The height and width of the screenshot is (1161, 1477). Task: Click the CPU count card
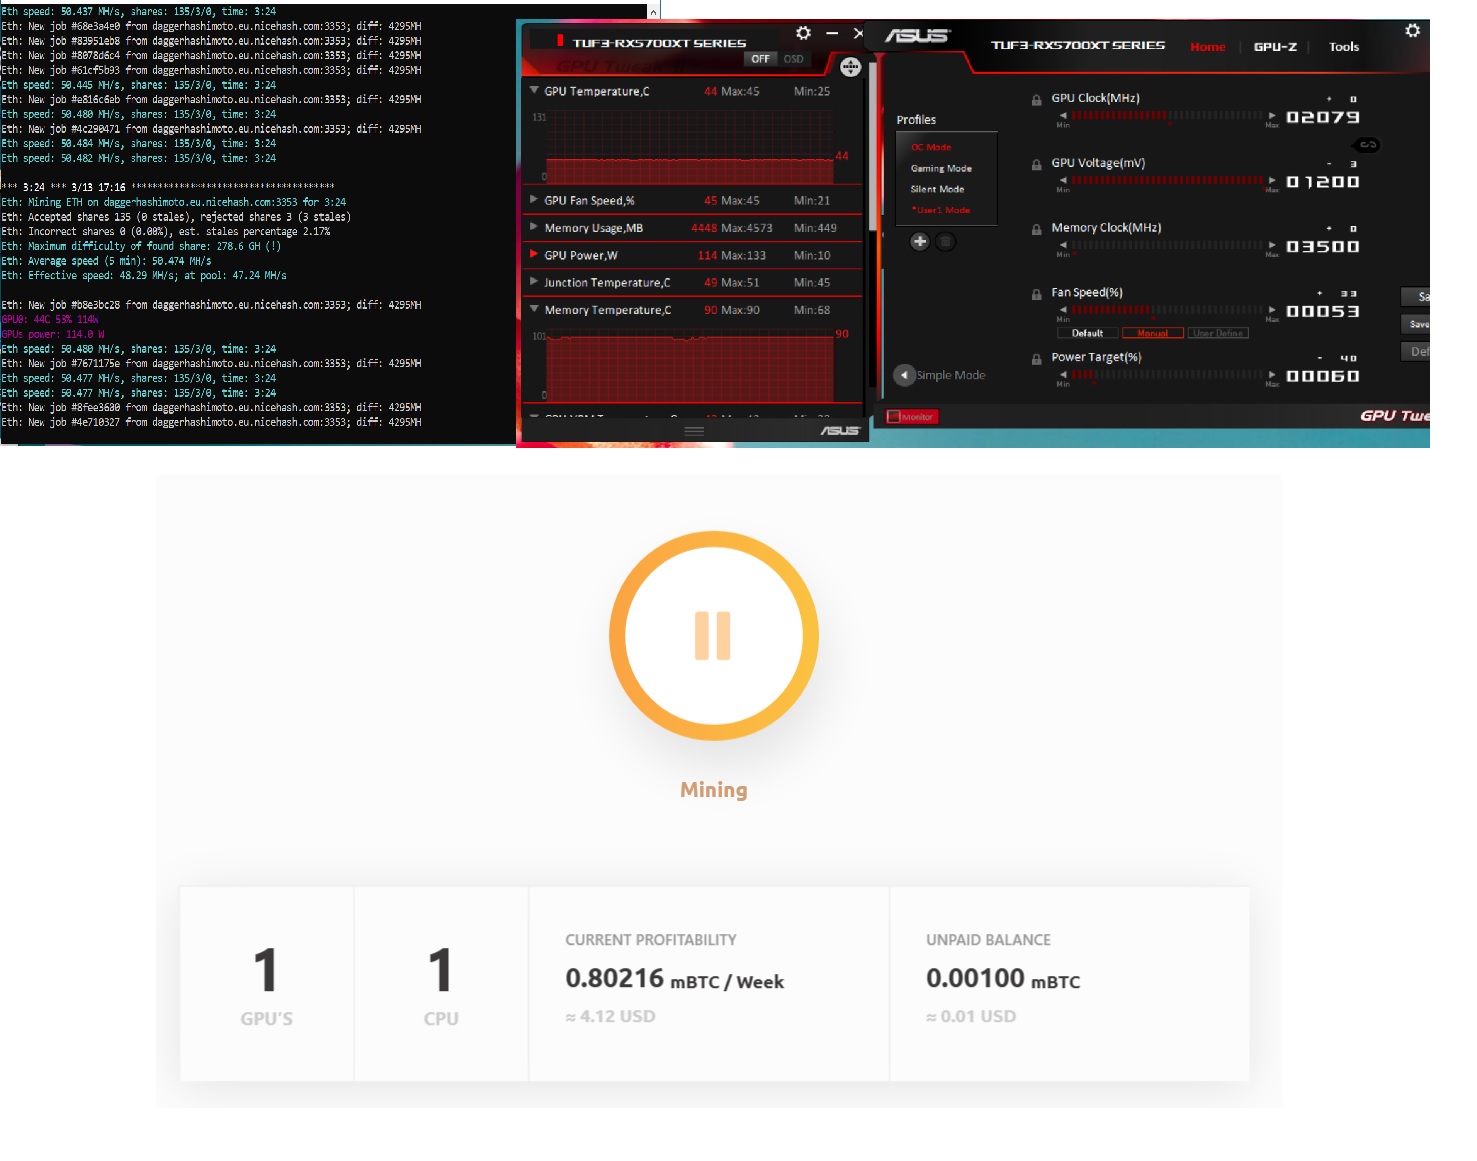[x=441, y=984]
